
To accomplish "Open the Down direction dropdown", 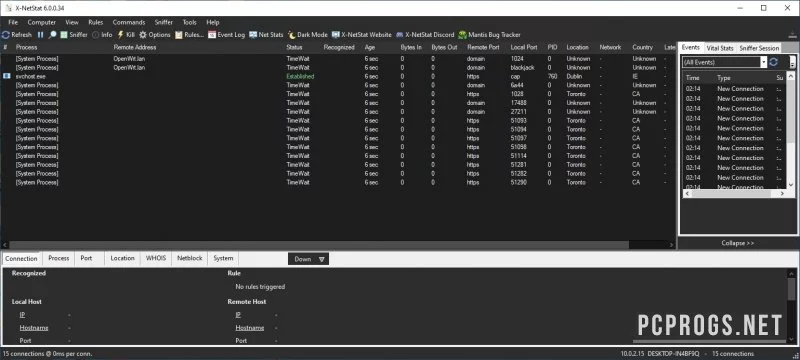I will point(308,259).
